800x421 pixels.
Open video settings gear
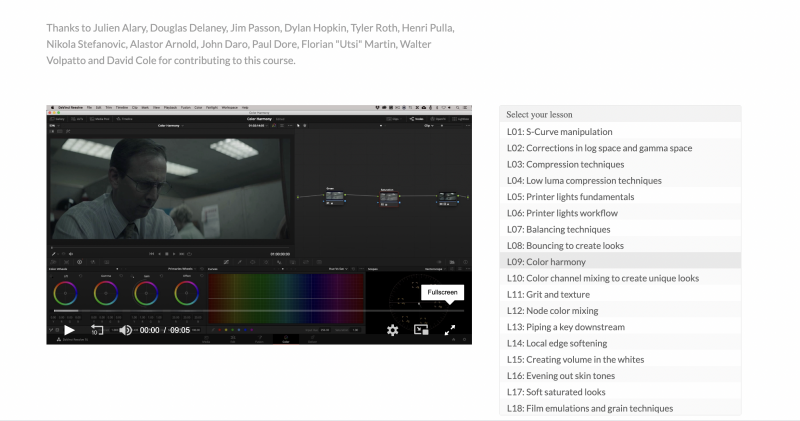(x=392, y=330)
